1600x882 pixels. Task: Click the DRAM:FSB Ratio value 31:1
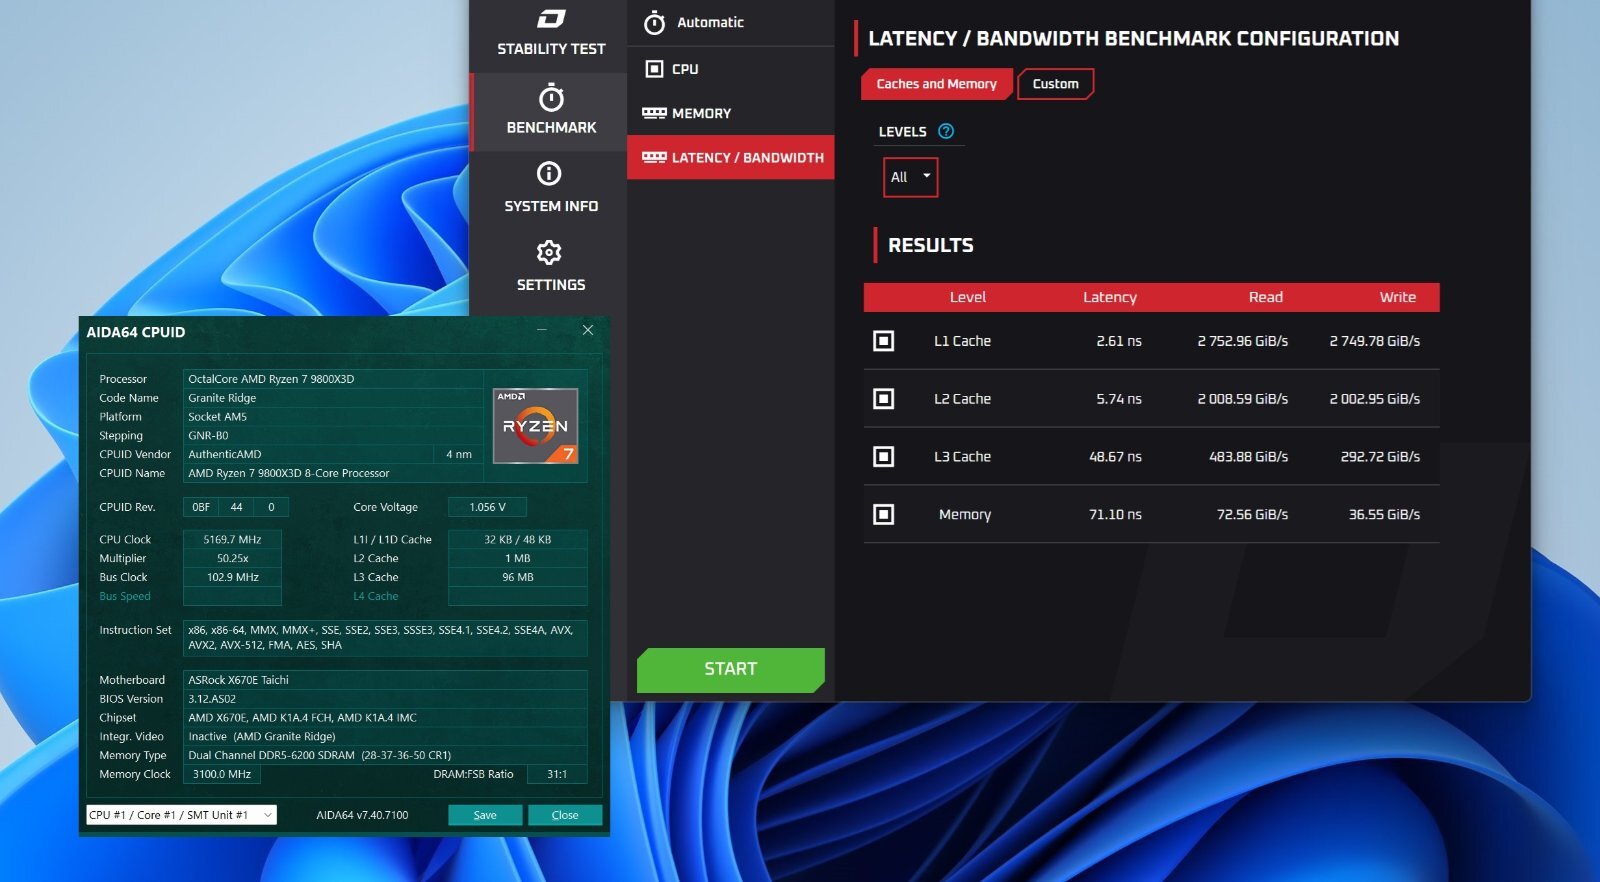click(x=557, y=774)
